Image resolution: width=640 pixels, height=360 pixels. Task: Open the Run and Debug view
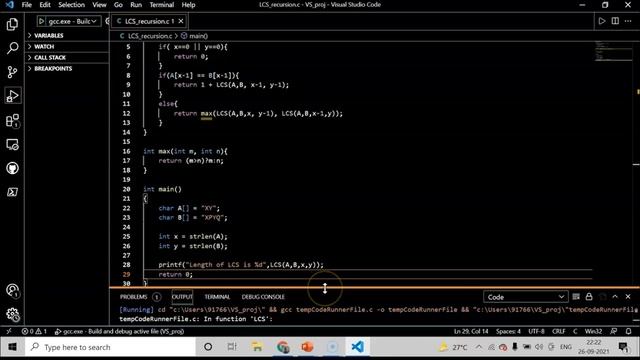(x=12, y=96)
